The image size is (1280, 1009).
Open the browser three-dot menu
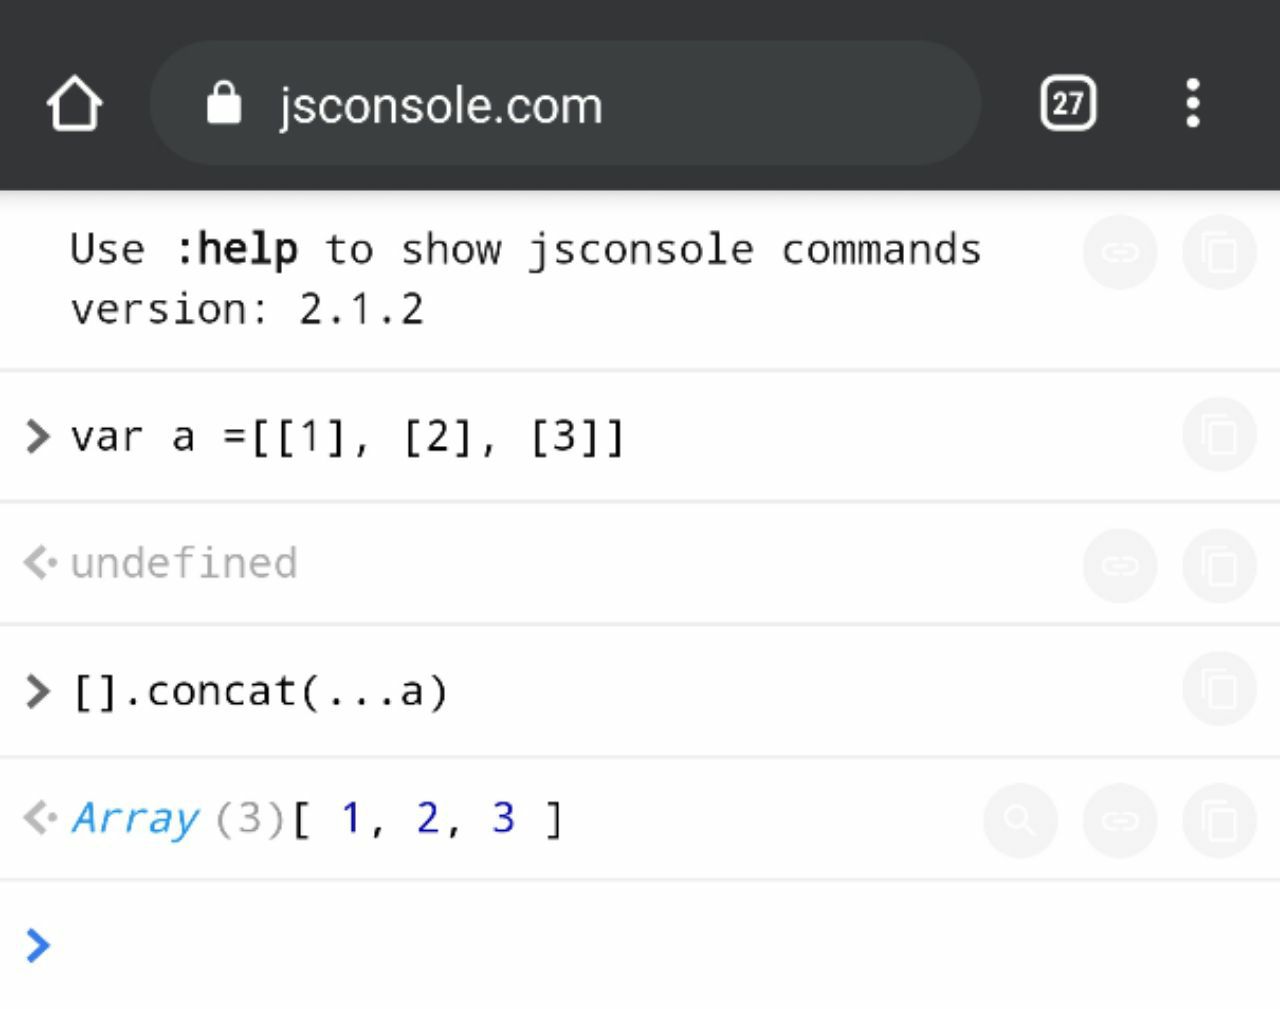[1192, 103]
